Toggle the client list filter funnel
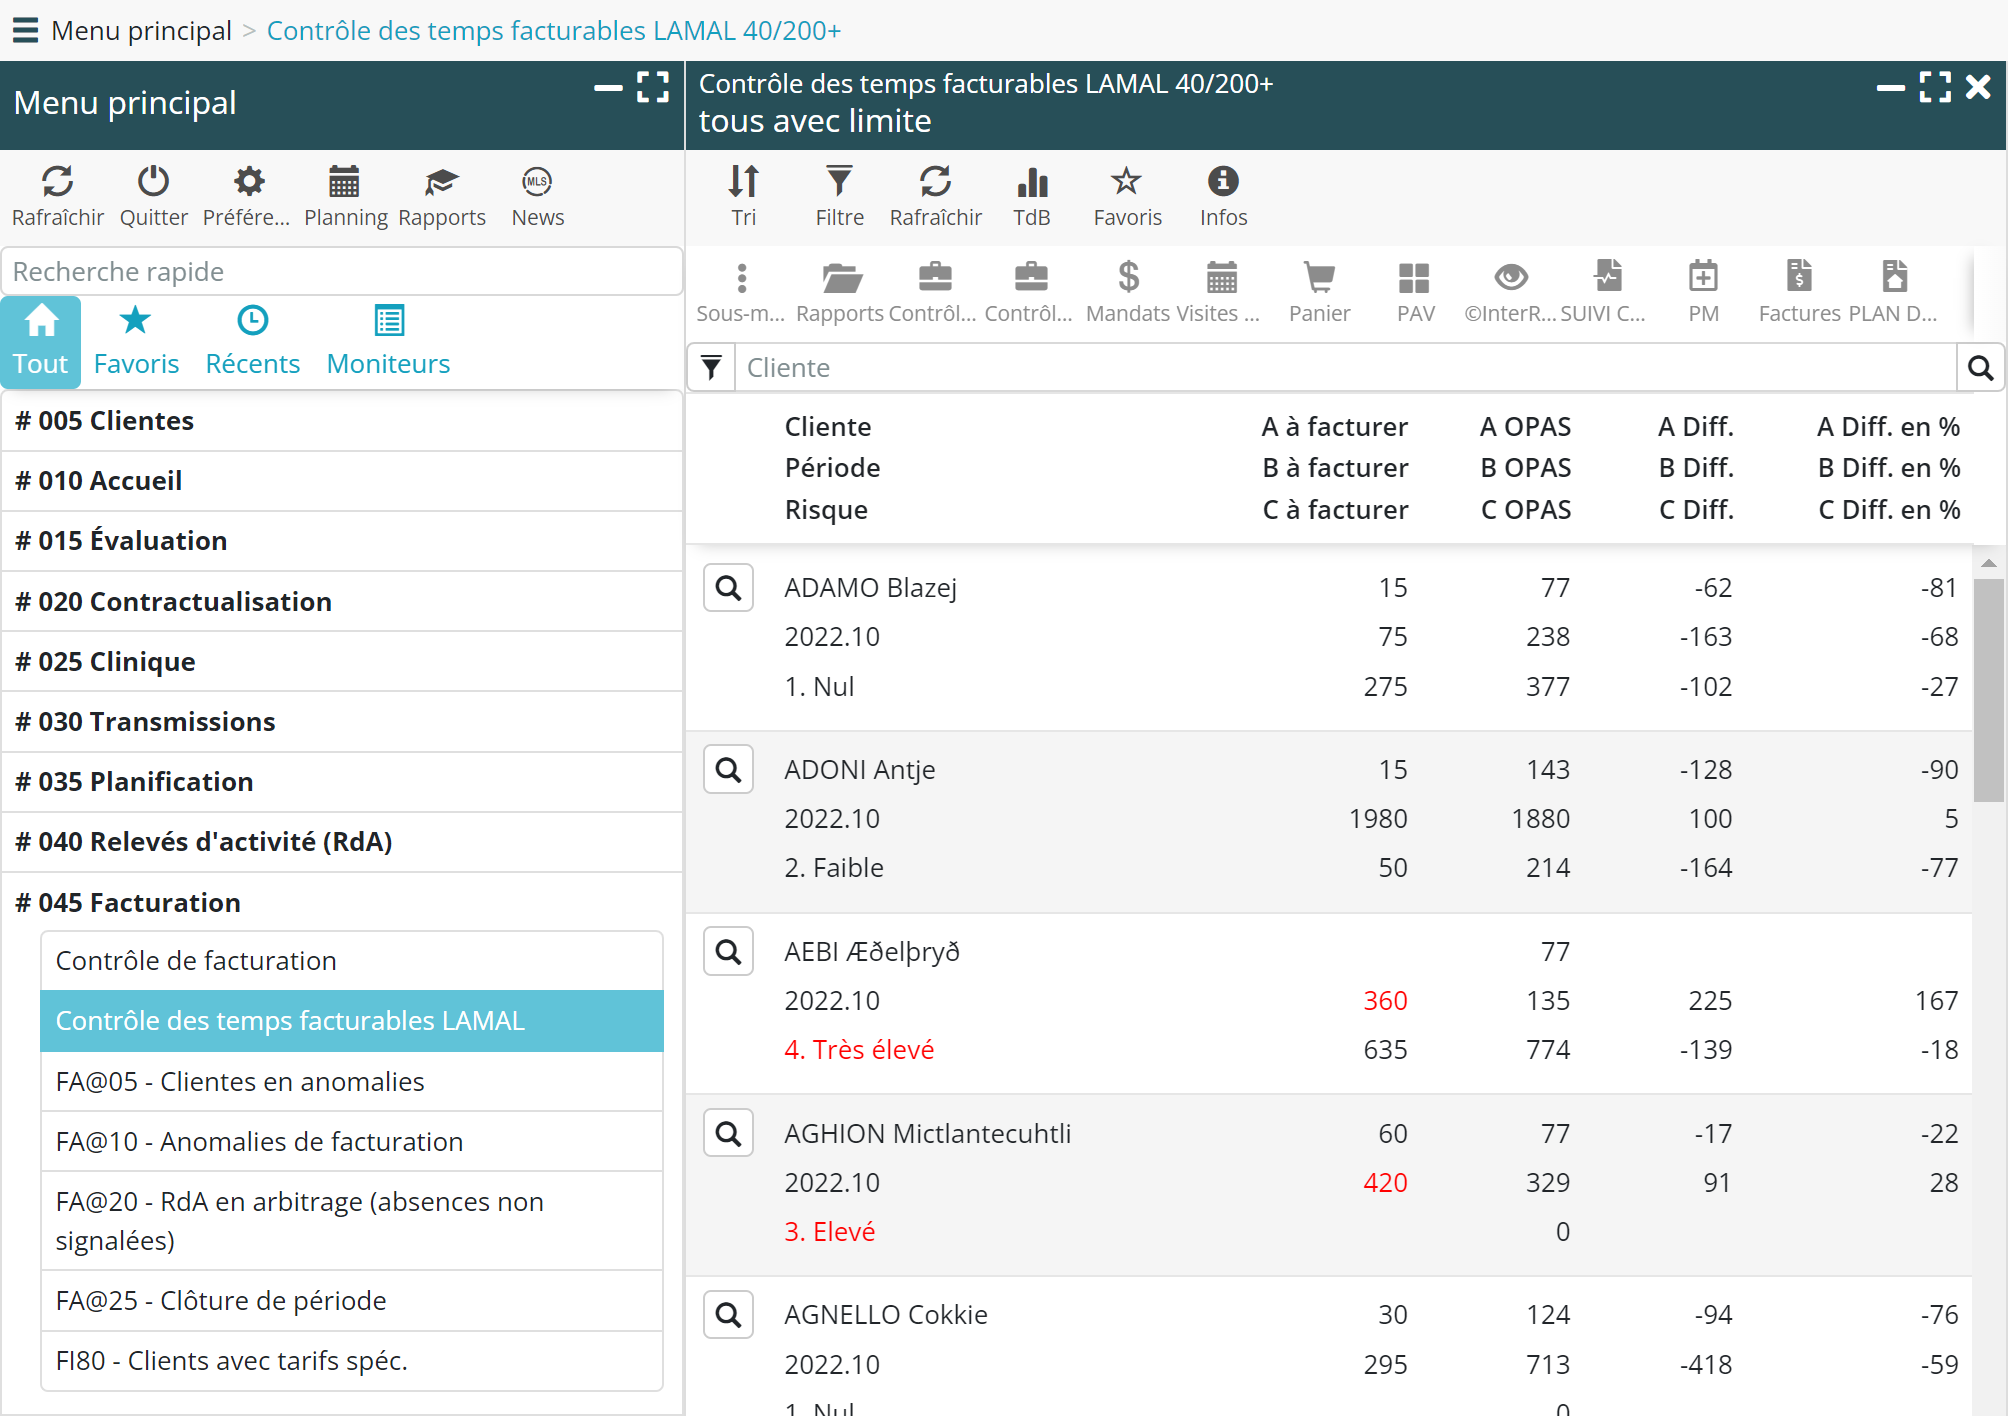This screenshot has height=1416, width=2008. pos(711,368)
